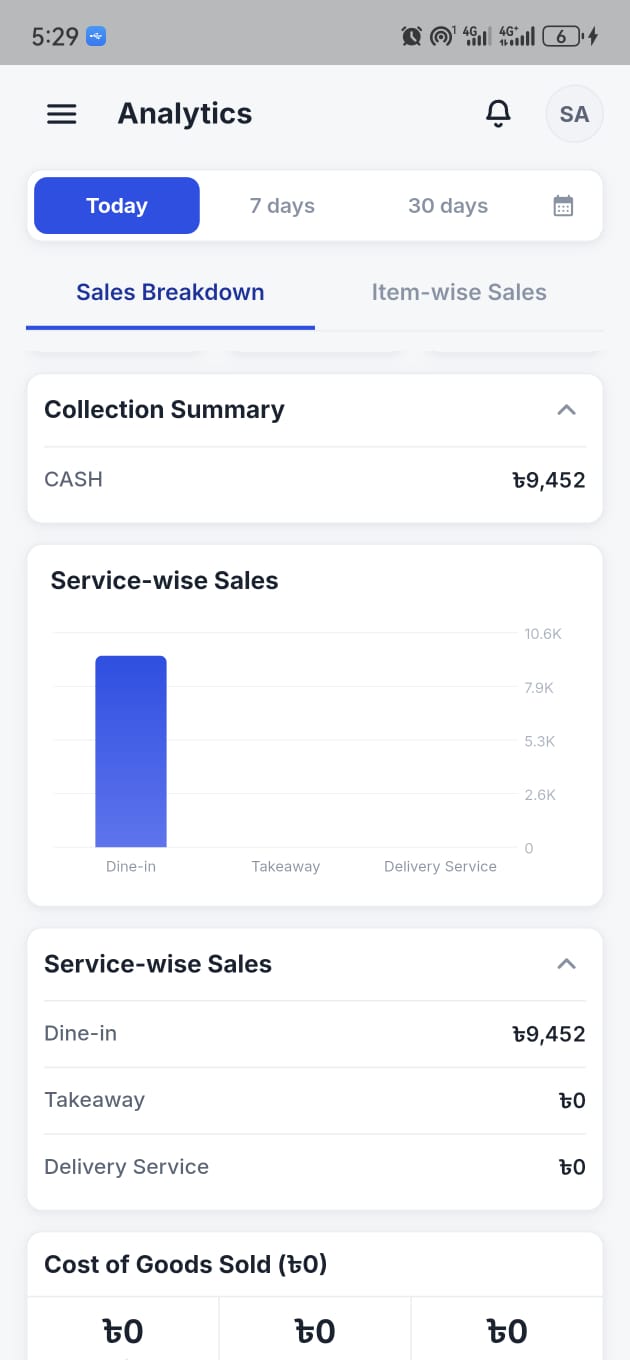Open notifications bell

pos(498,114)
